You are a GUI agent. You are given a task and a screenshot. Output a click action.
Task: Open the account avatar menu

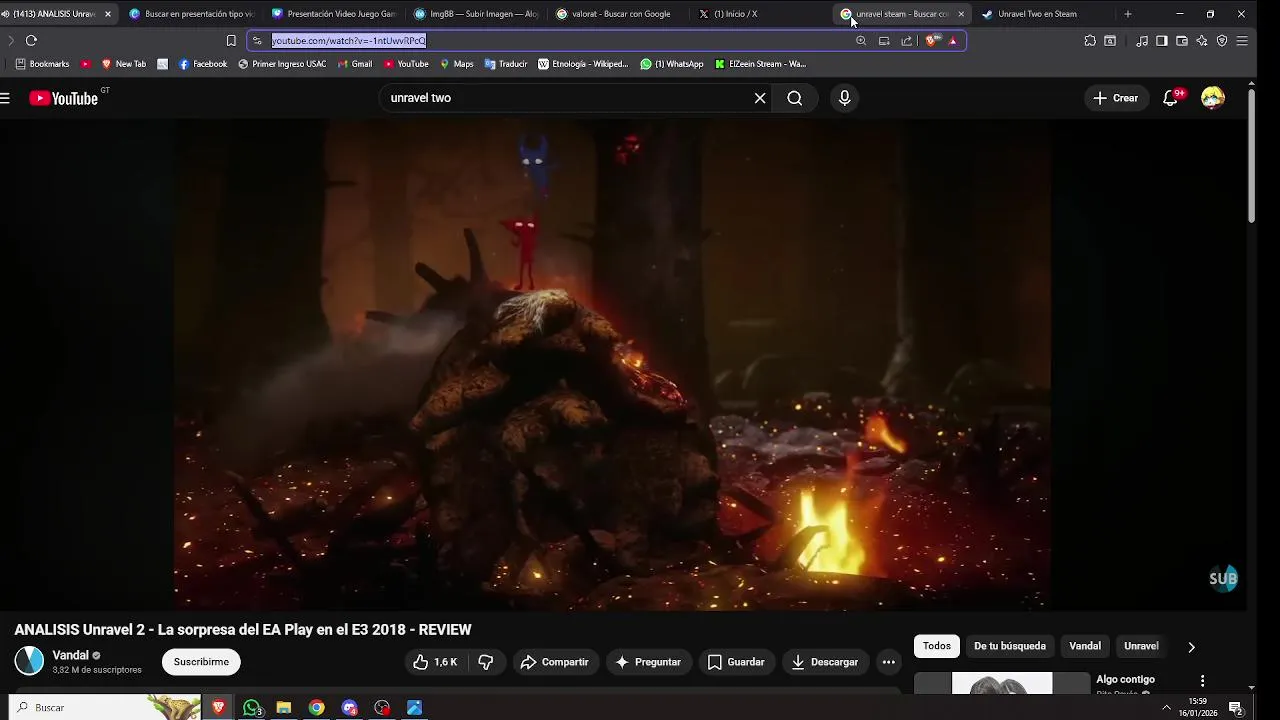point(1213,98)
